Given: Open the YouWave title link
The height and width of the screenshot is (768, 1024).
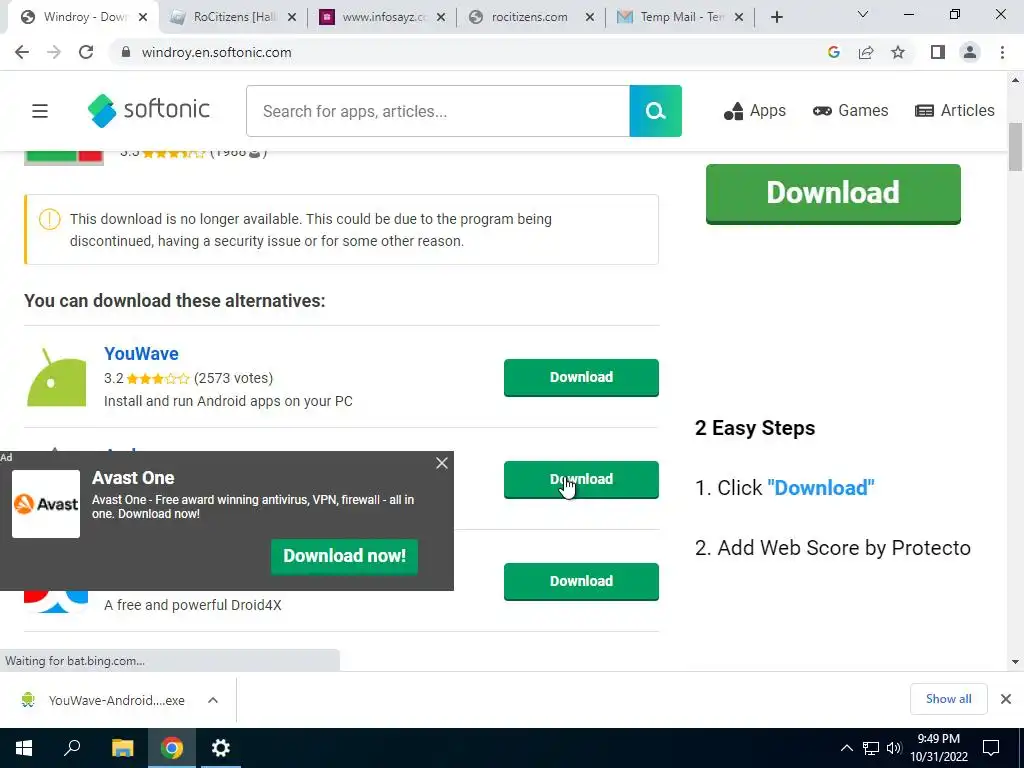Looking at the screenshot, I should pyautogui.click(x=141, y=353).
